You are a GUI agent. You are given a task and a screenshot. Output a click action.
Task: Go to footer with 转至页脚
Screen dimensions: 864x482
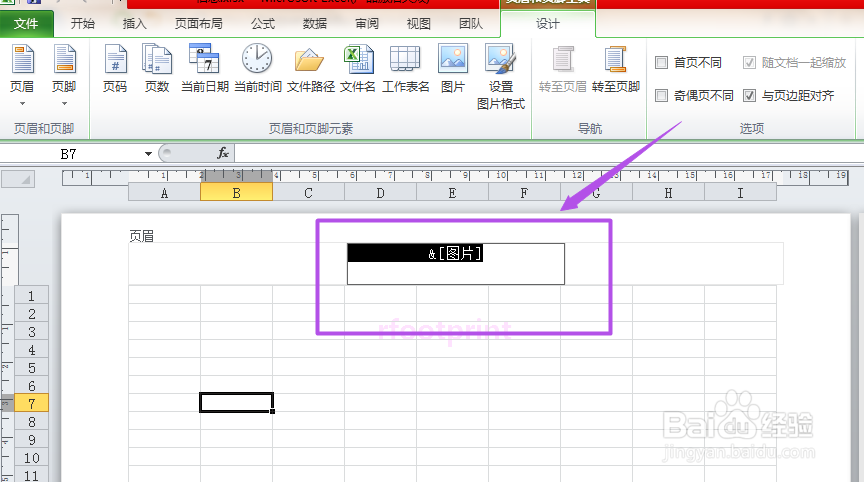coord(615,69)
